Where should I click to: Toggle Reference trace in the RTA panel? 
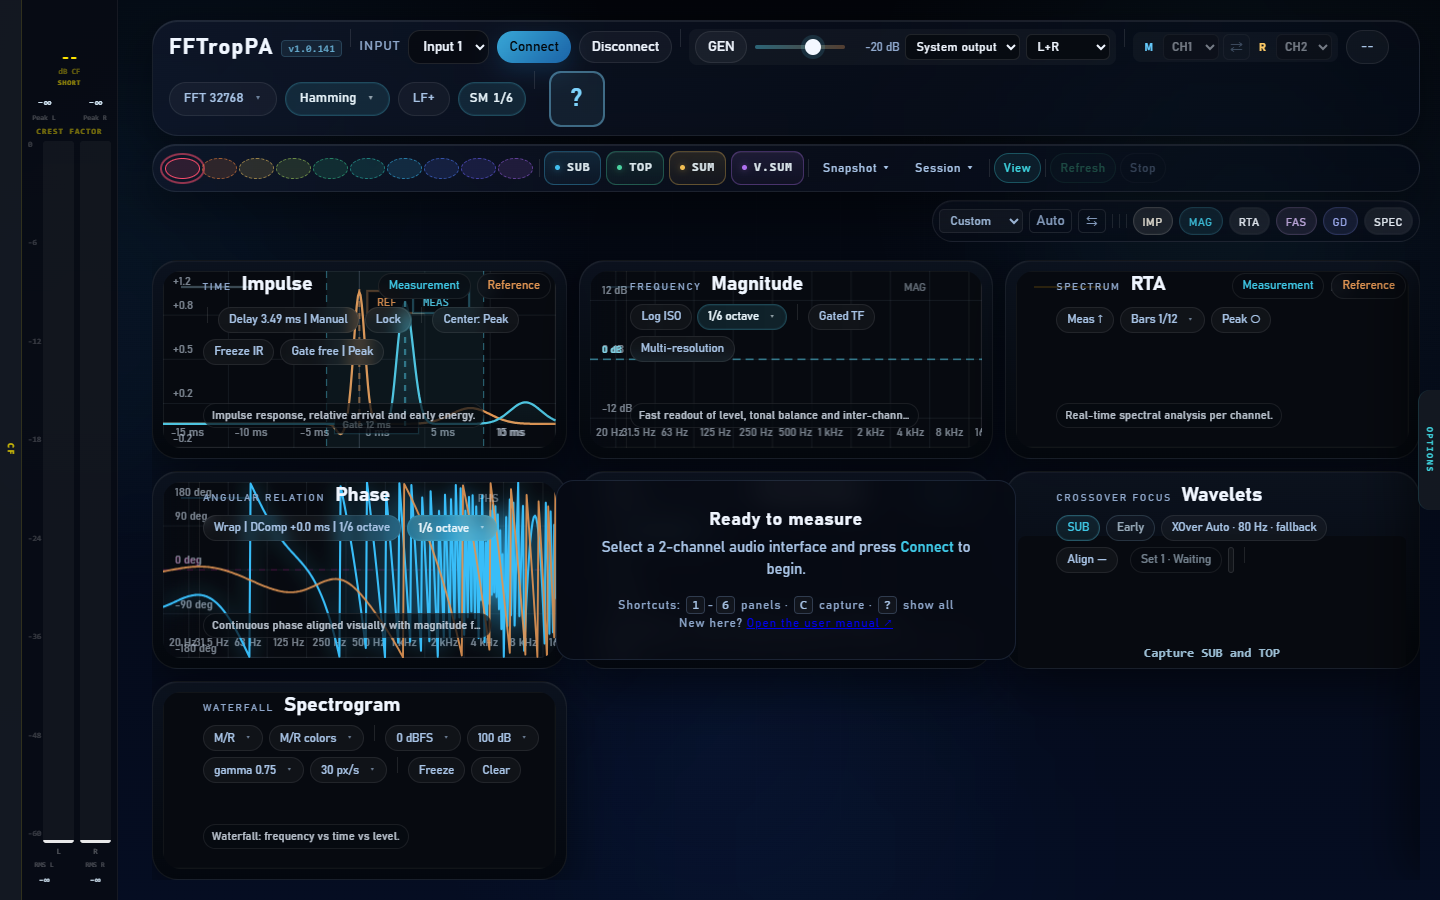[1368, 285]
